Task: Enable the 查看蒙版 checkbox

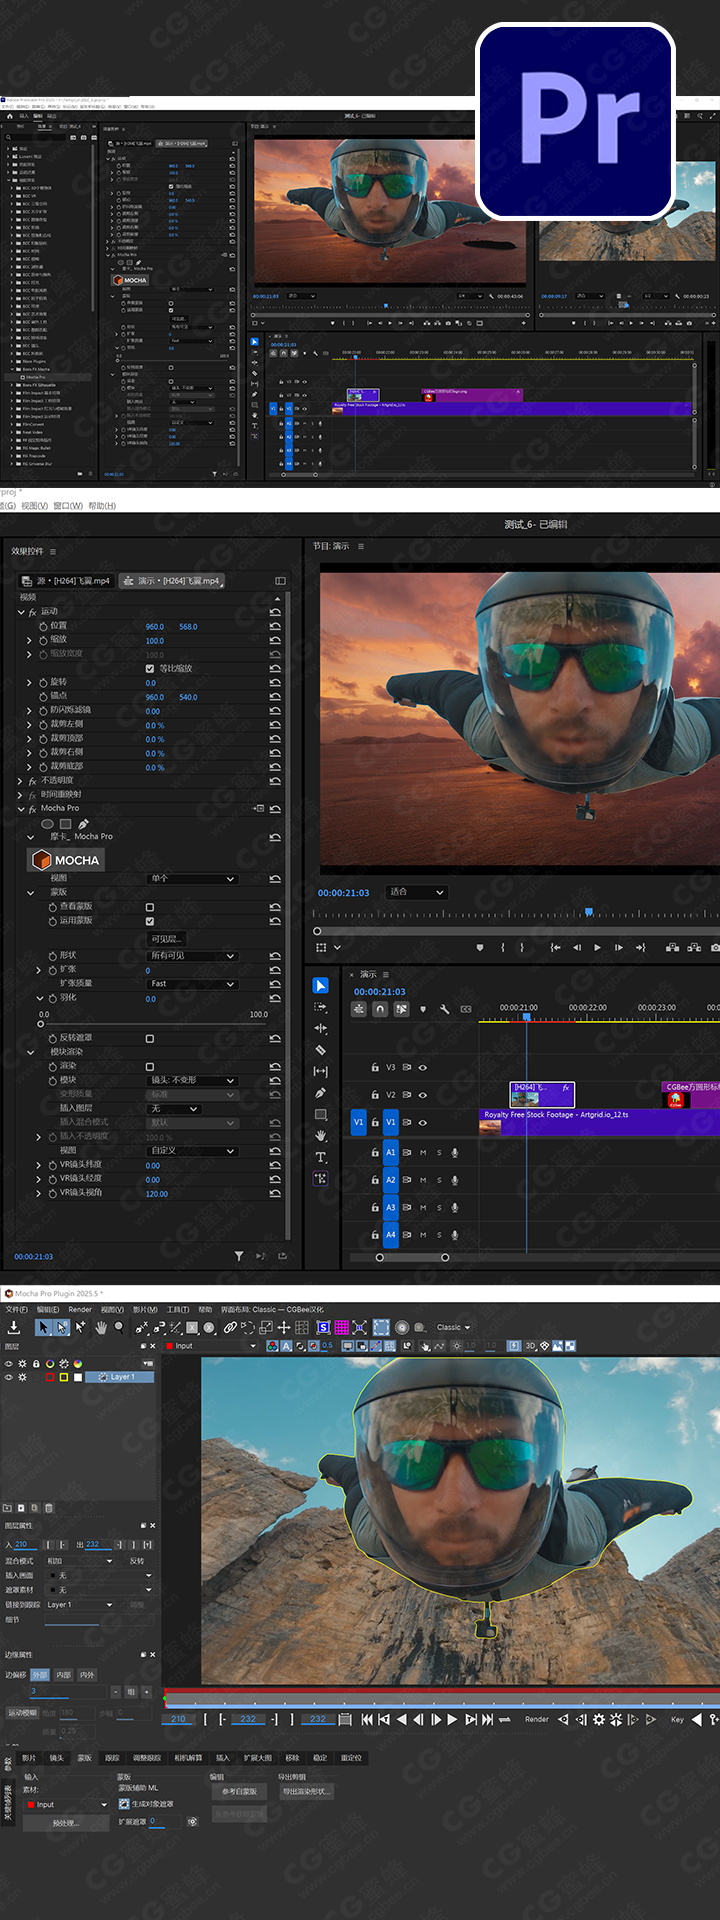Action: point(150,907)
